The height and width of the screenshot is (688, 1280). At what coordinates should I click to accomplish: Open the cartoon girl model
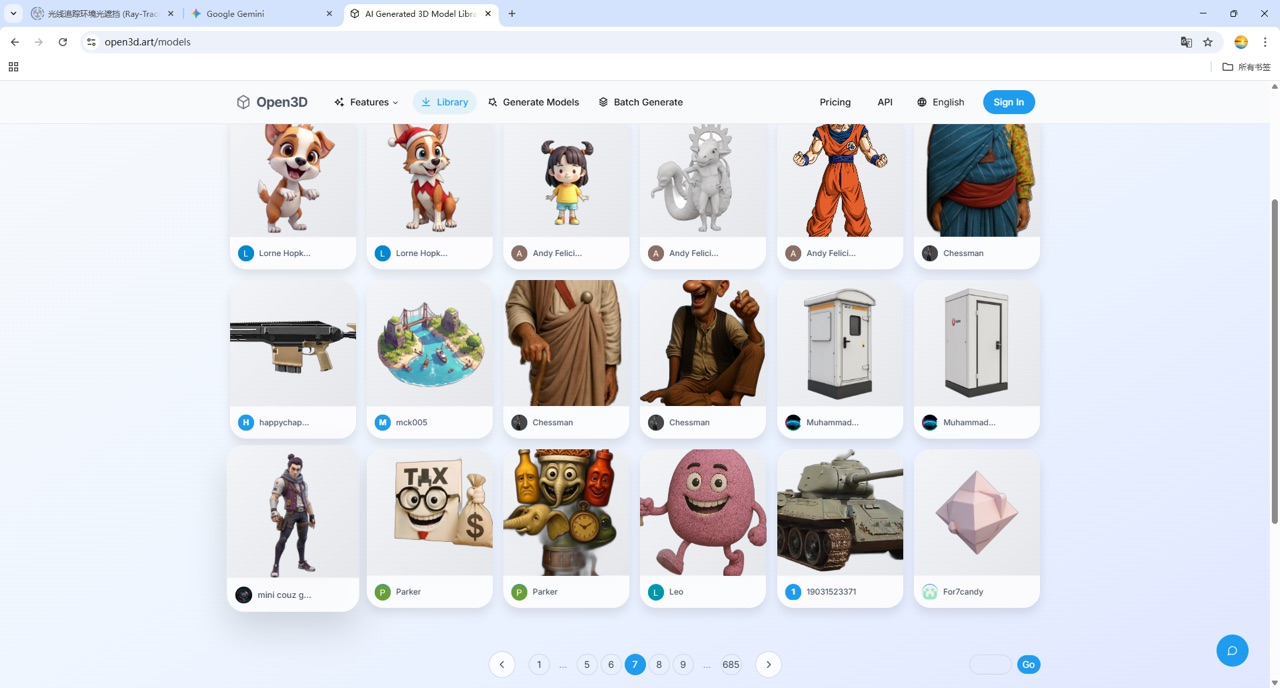click(566, 180)
